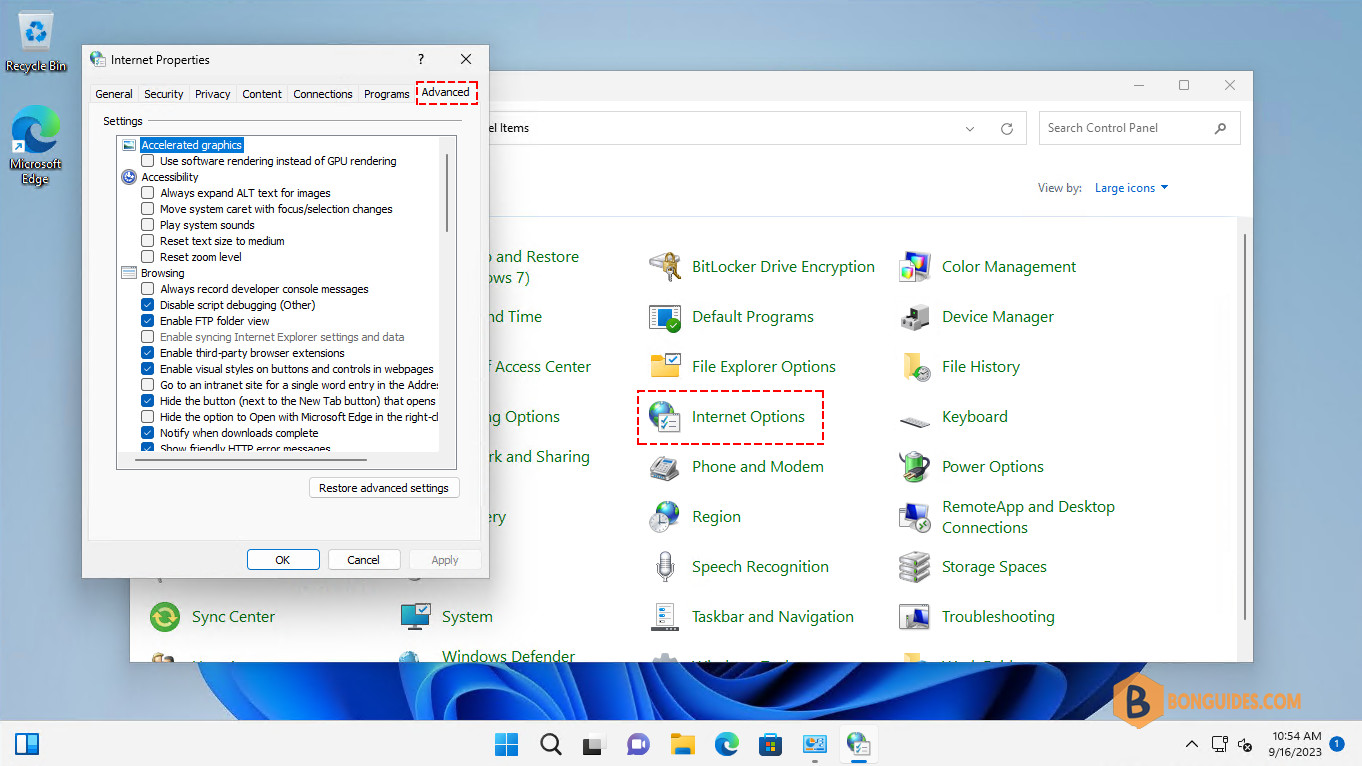Image resolution: width=1362 pixels, height=766 pixels.
Task: Click the Control Panel window vertical scrollbar
Action: click(x=1244, y=426)
